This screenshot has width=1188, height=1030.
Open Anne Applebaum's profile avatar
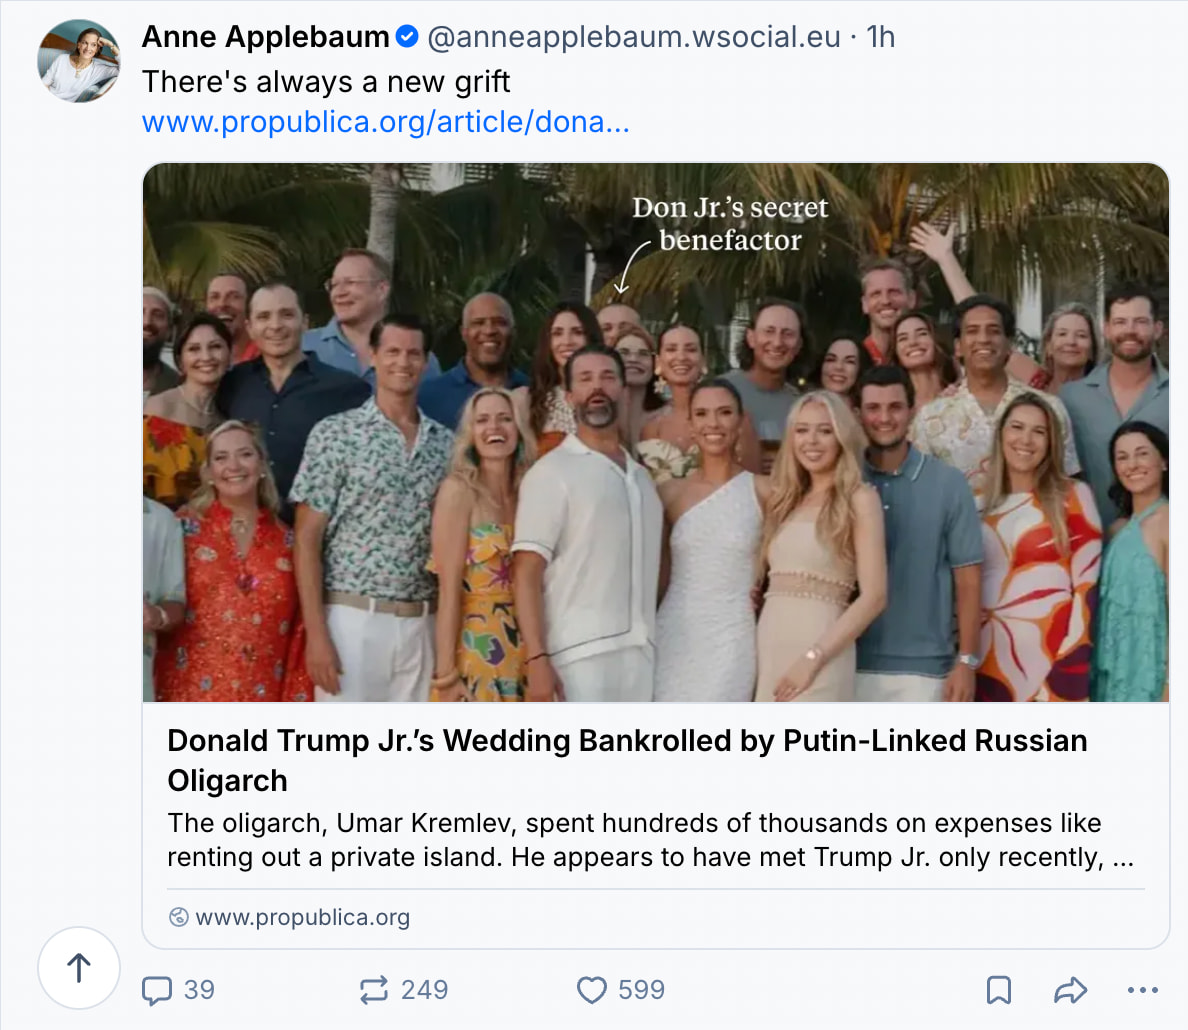[x=79, y=61]
